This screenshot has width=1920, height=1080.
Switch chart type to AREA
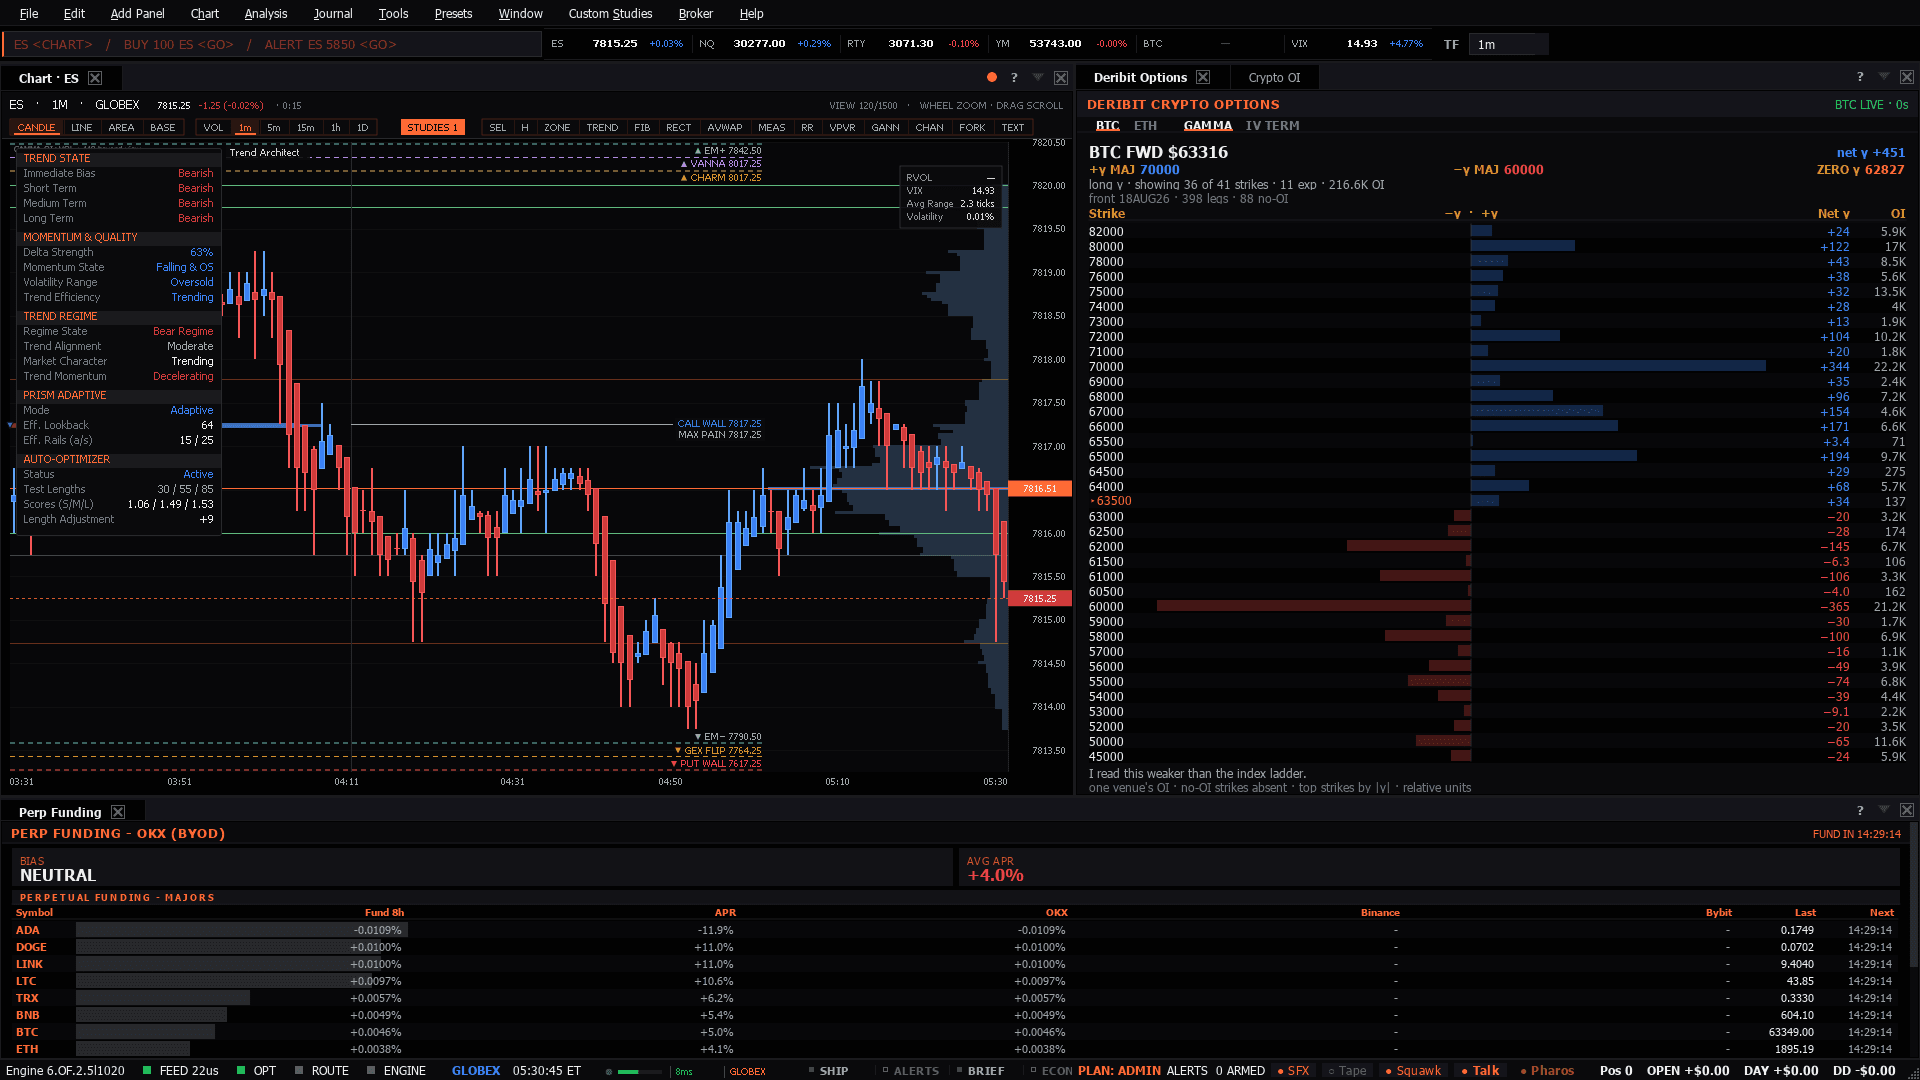121,127
